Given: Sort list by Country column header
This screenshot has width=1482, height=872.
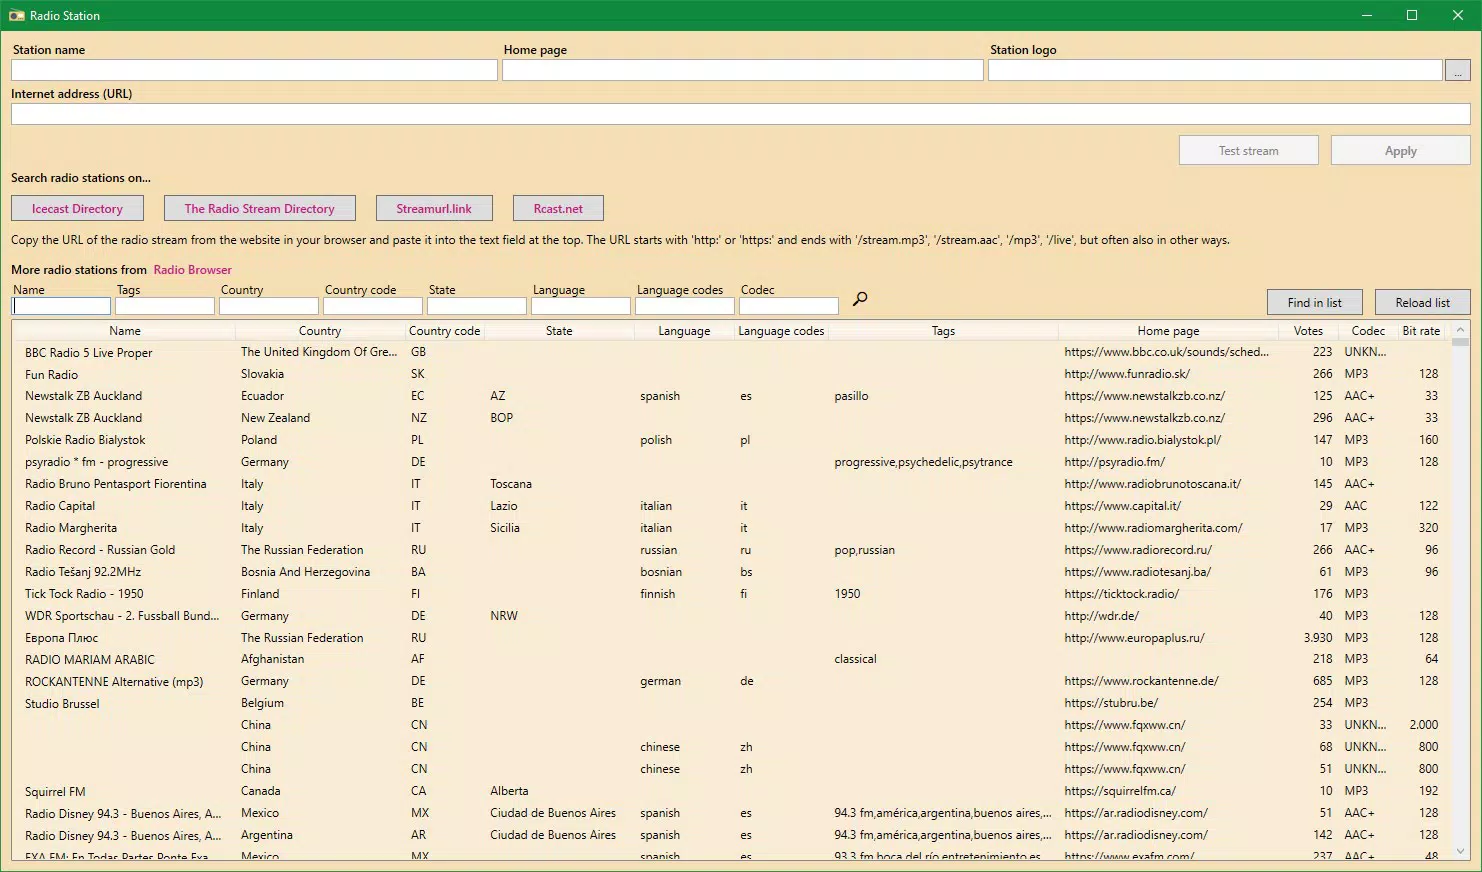Looking at the screenshot, I should [320, 331].
